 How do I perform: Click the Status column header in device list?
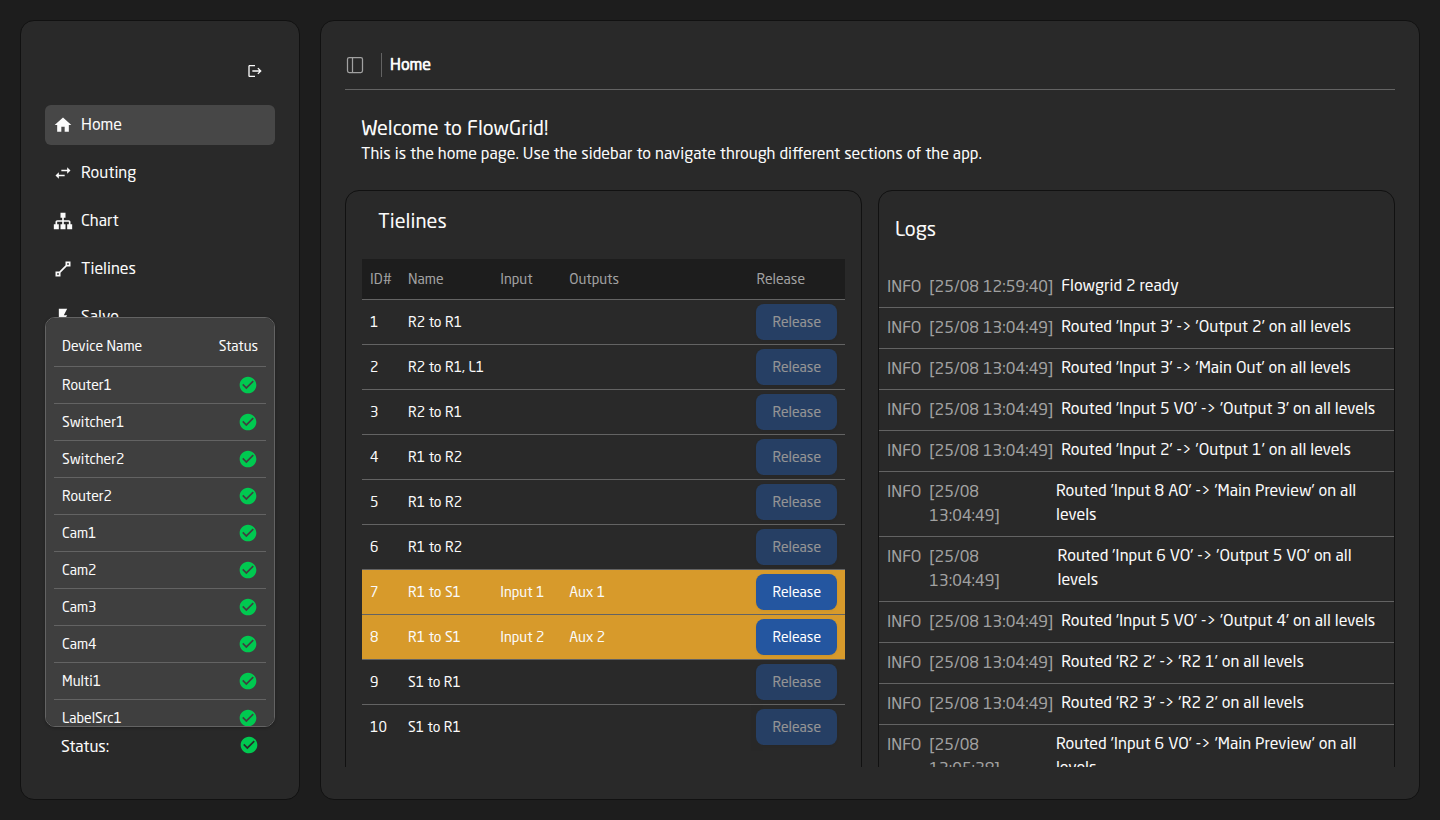[x=238, y=346]
